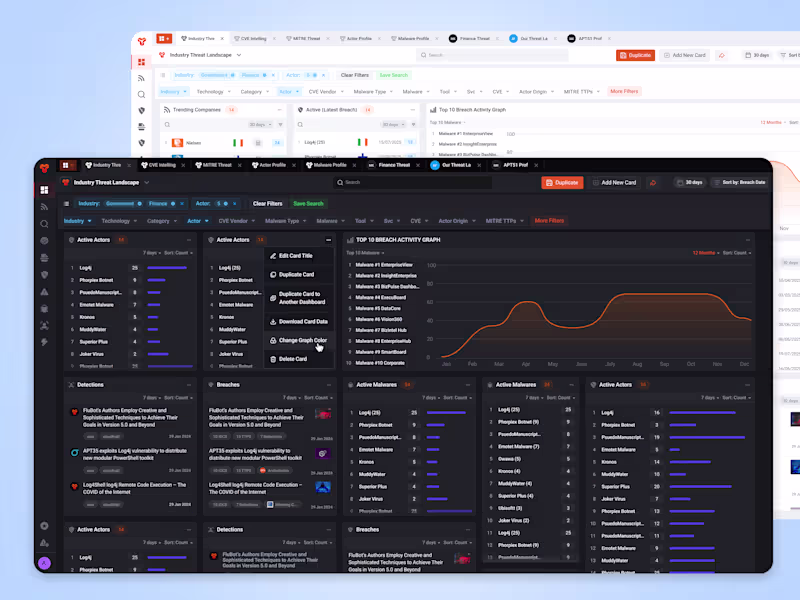Open search using the magnifier icon in the sidebar
800x600 pixels.
point(44,224)
